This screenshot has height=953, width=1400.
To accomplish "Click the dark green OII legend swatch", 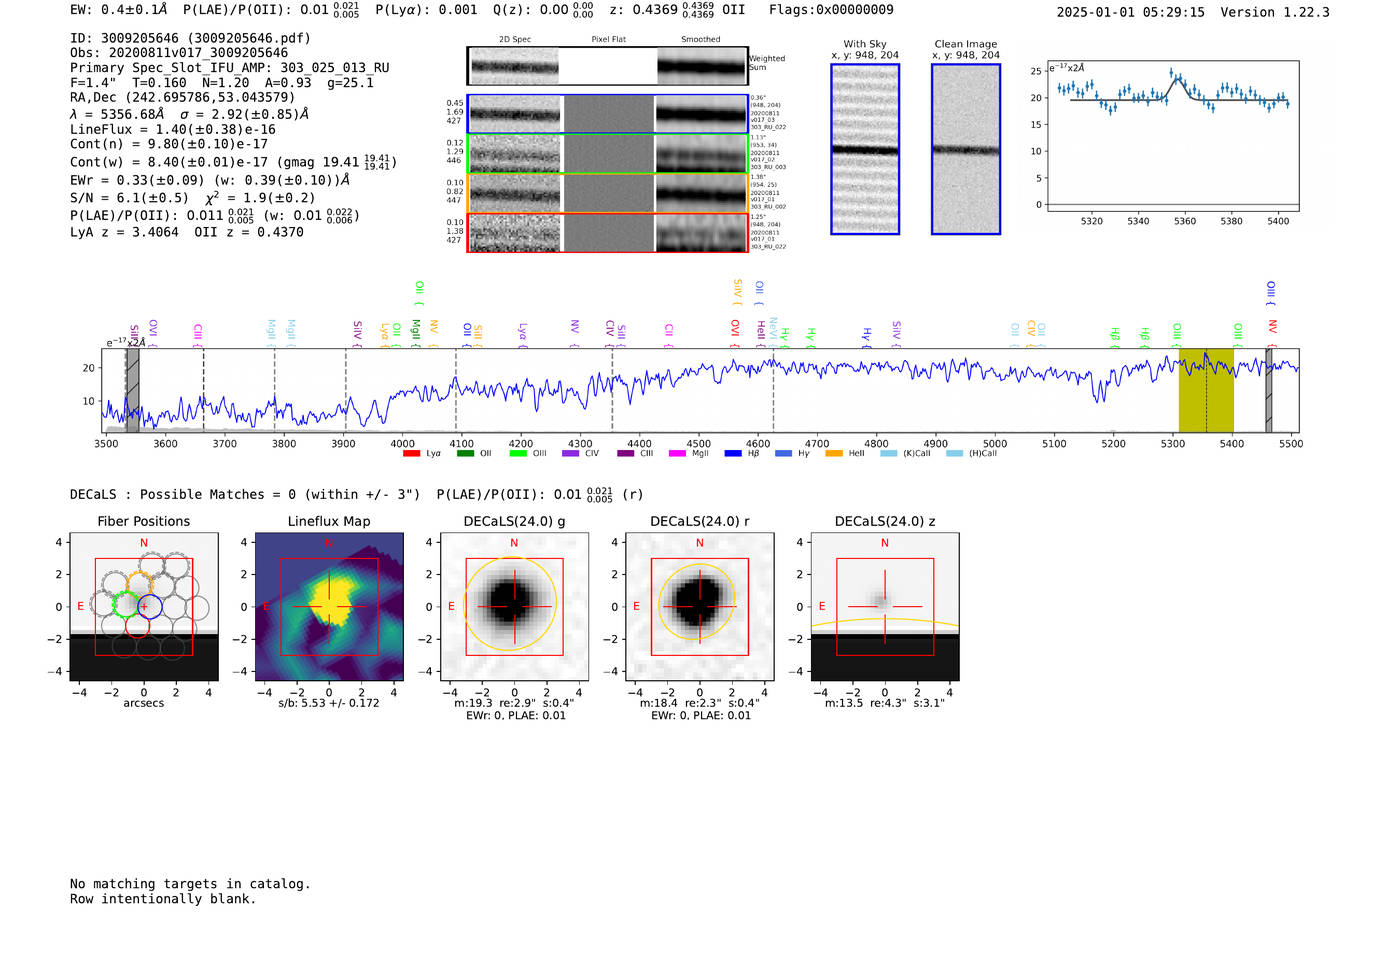I will point(465,454).
